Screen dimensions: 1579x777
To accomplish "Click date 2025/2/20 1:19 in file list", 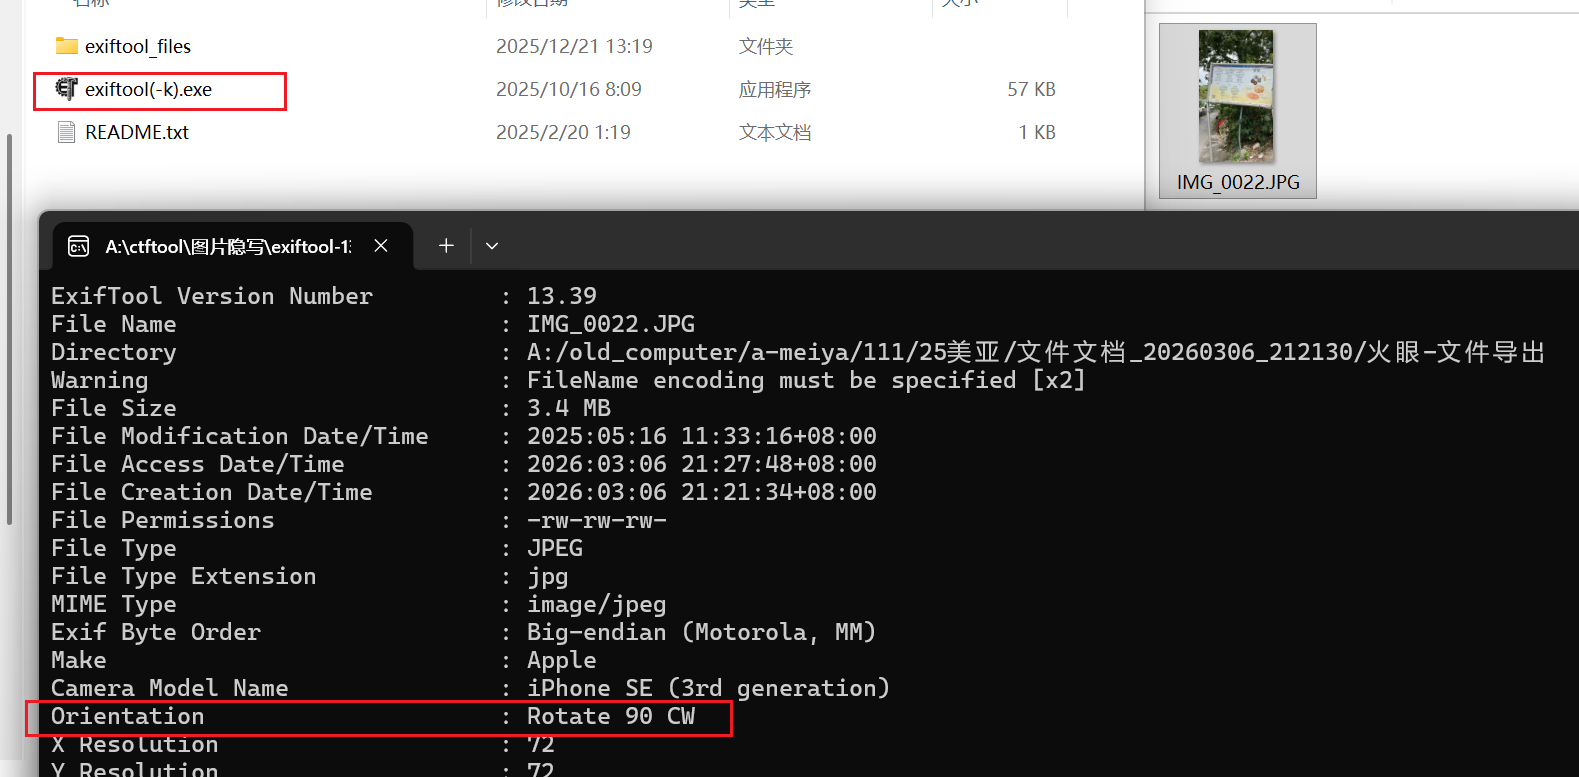I will (563, 132).
